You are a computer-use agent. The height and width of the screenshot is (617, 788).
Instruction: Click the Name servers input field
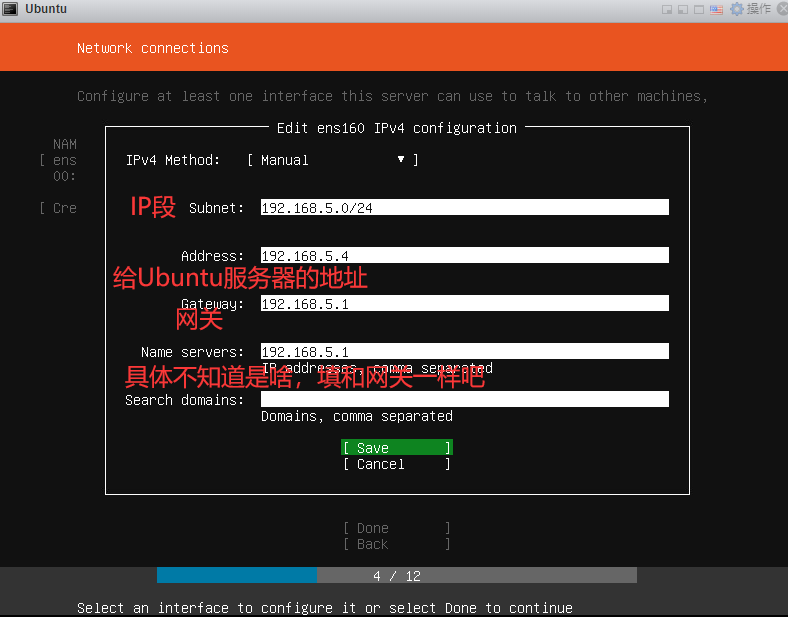click(464, 352)
